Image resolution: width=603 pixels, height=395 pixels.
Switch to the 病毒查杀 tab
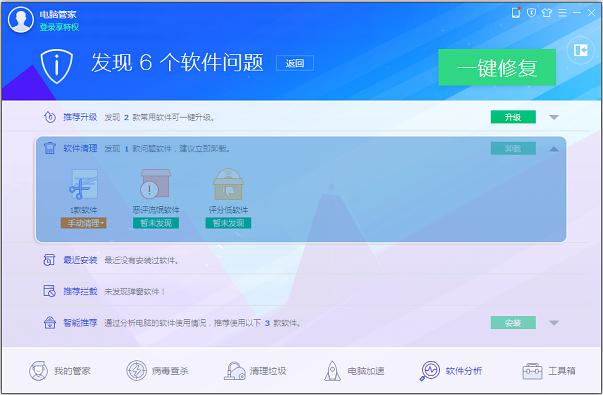[158, 371]
